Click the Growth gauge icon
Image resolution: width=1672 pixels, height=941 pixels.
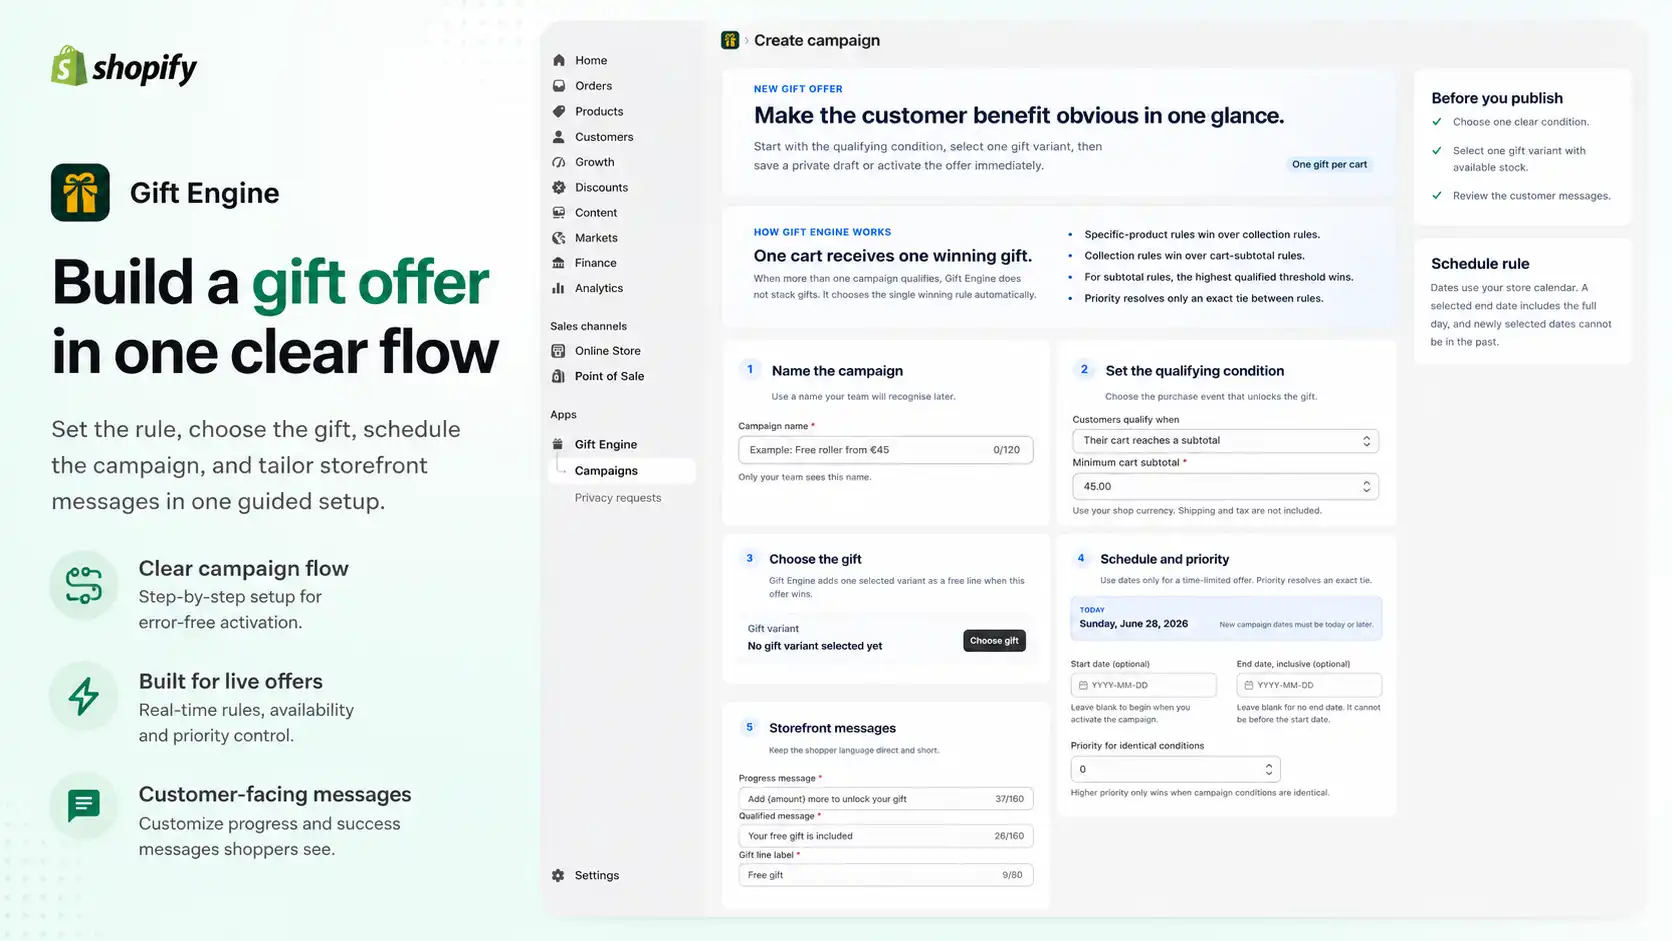coord(559,162)
